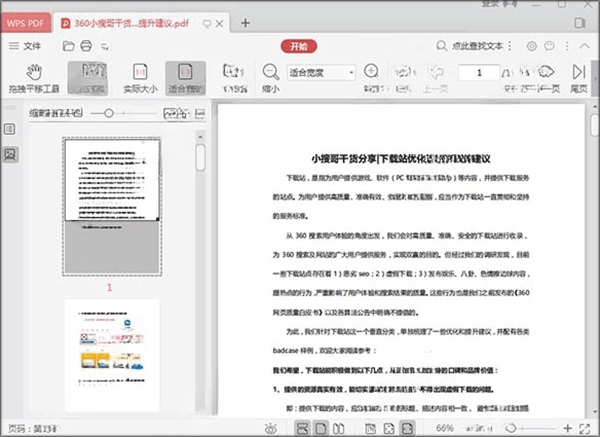
Task: Click the red 开始 button
Action: coord(298,45)
